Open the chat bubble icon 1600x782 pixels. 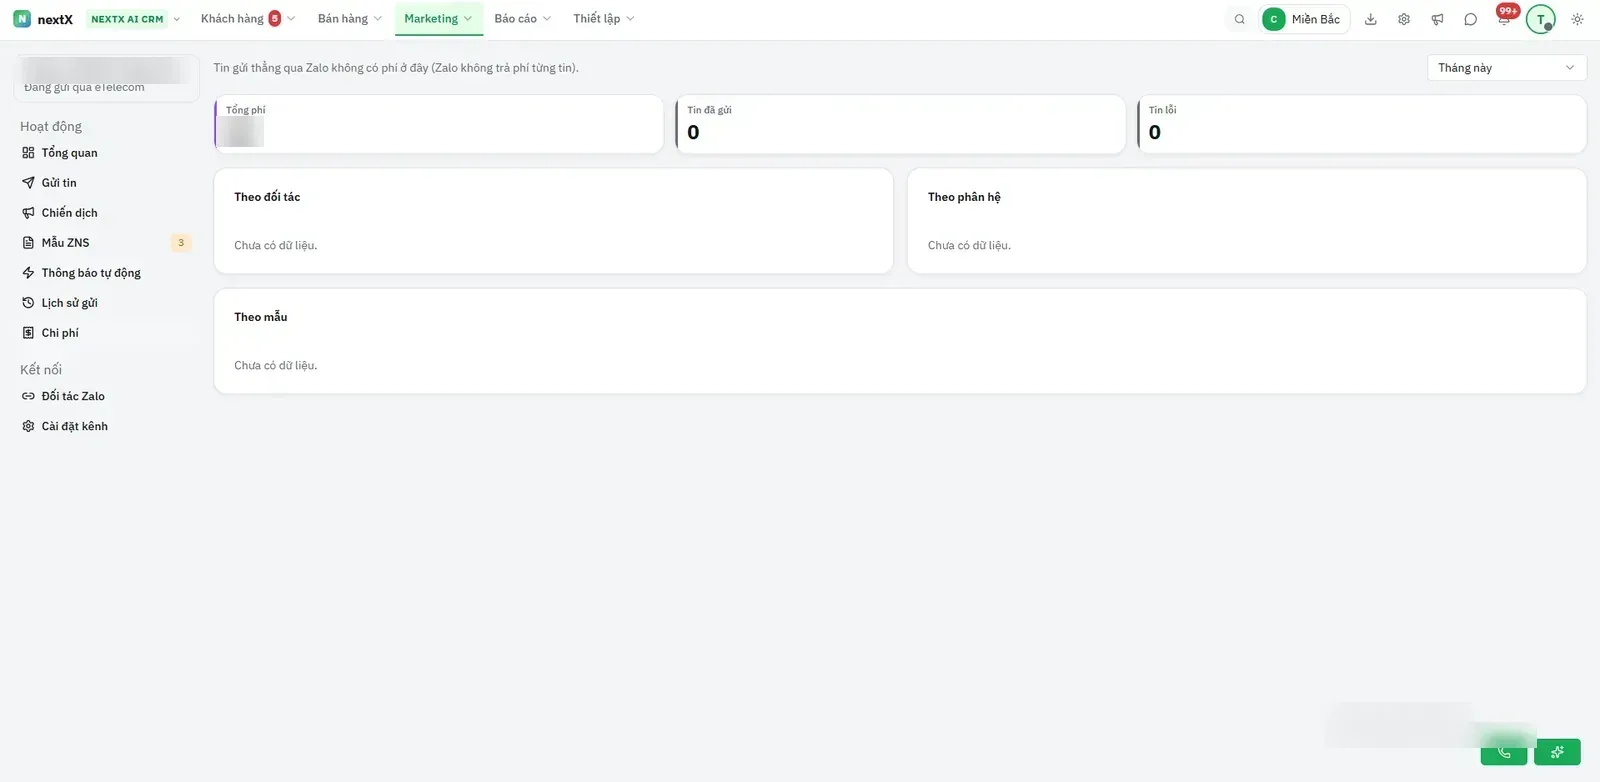pos(1470,19)
